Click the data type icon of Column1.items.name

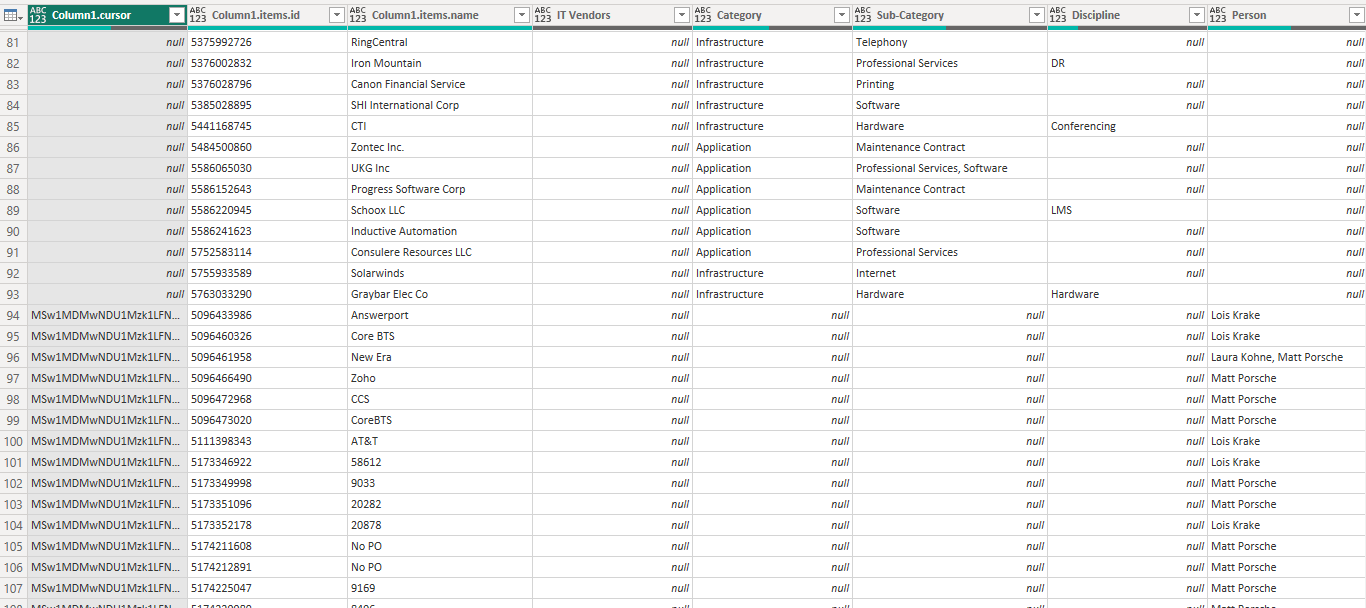[x=358, y=15]
